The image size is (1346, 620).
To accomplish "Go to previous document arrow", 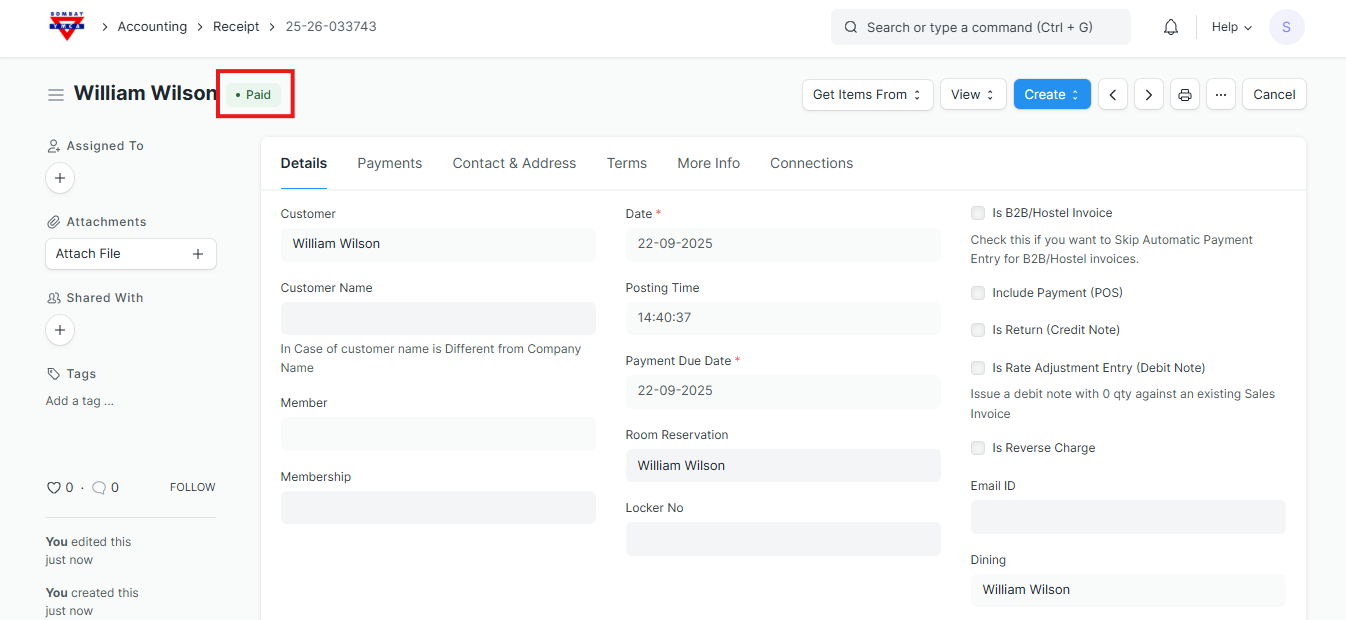I will (1113, 95).
